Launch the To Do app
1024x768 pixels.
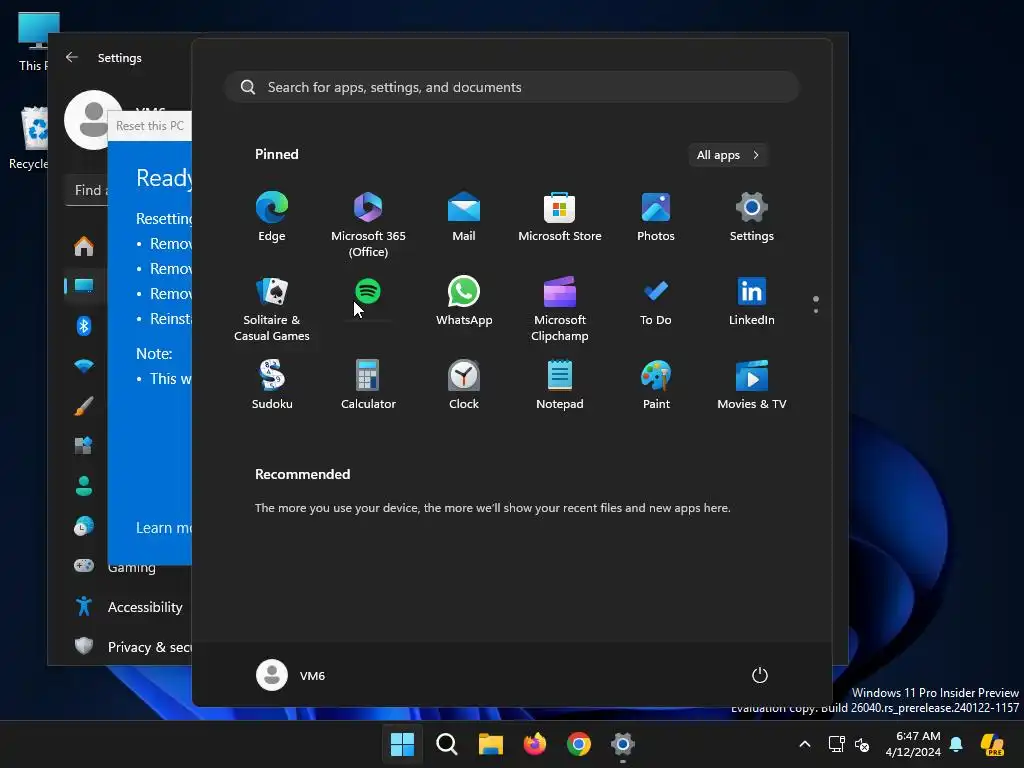[x=656, y=300]
